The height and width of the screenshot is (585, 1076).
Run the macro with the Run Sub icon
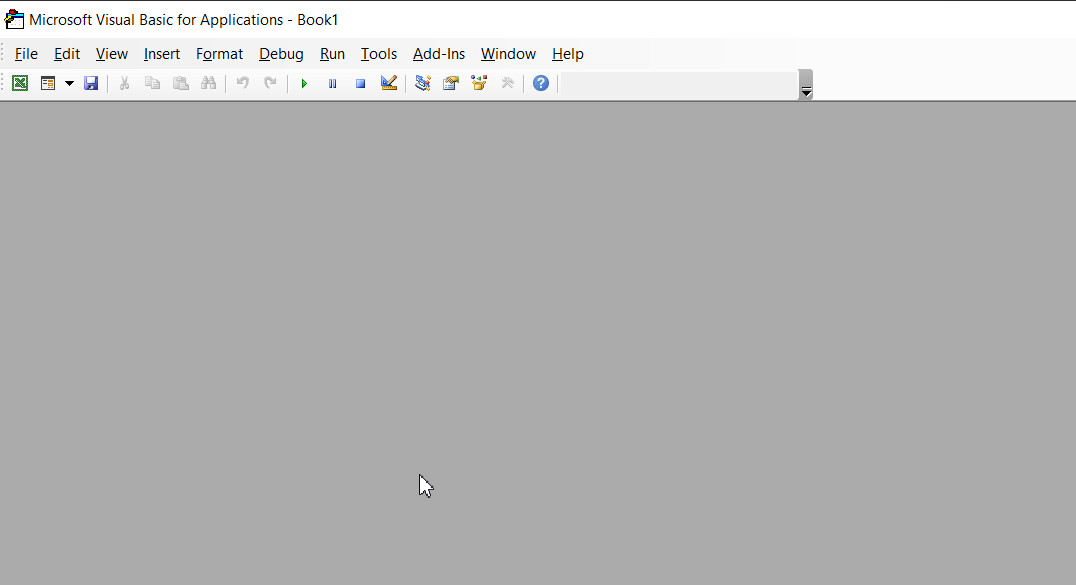304,83
